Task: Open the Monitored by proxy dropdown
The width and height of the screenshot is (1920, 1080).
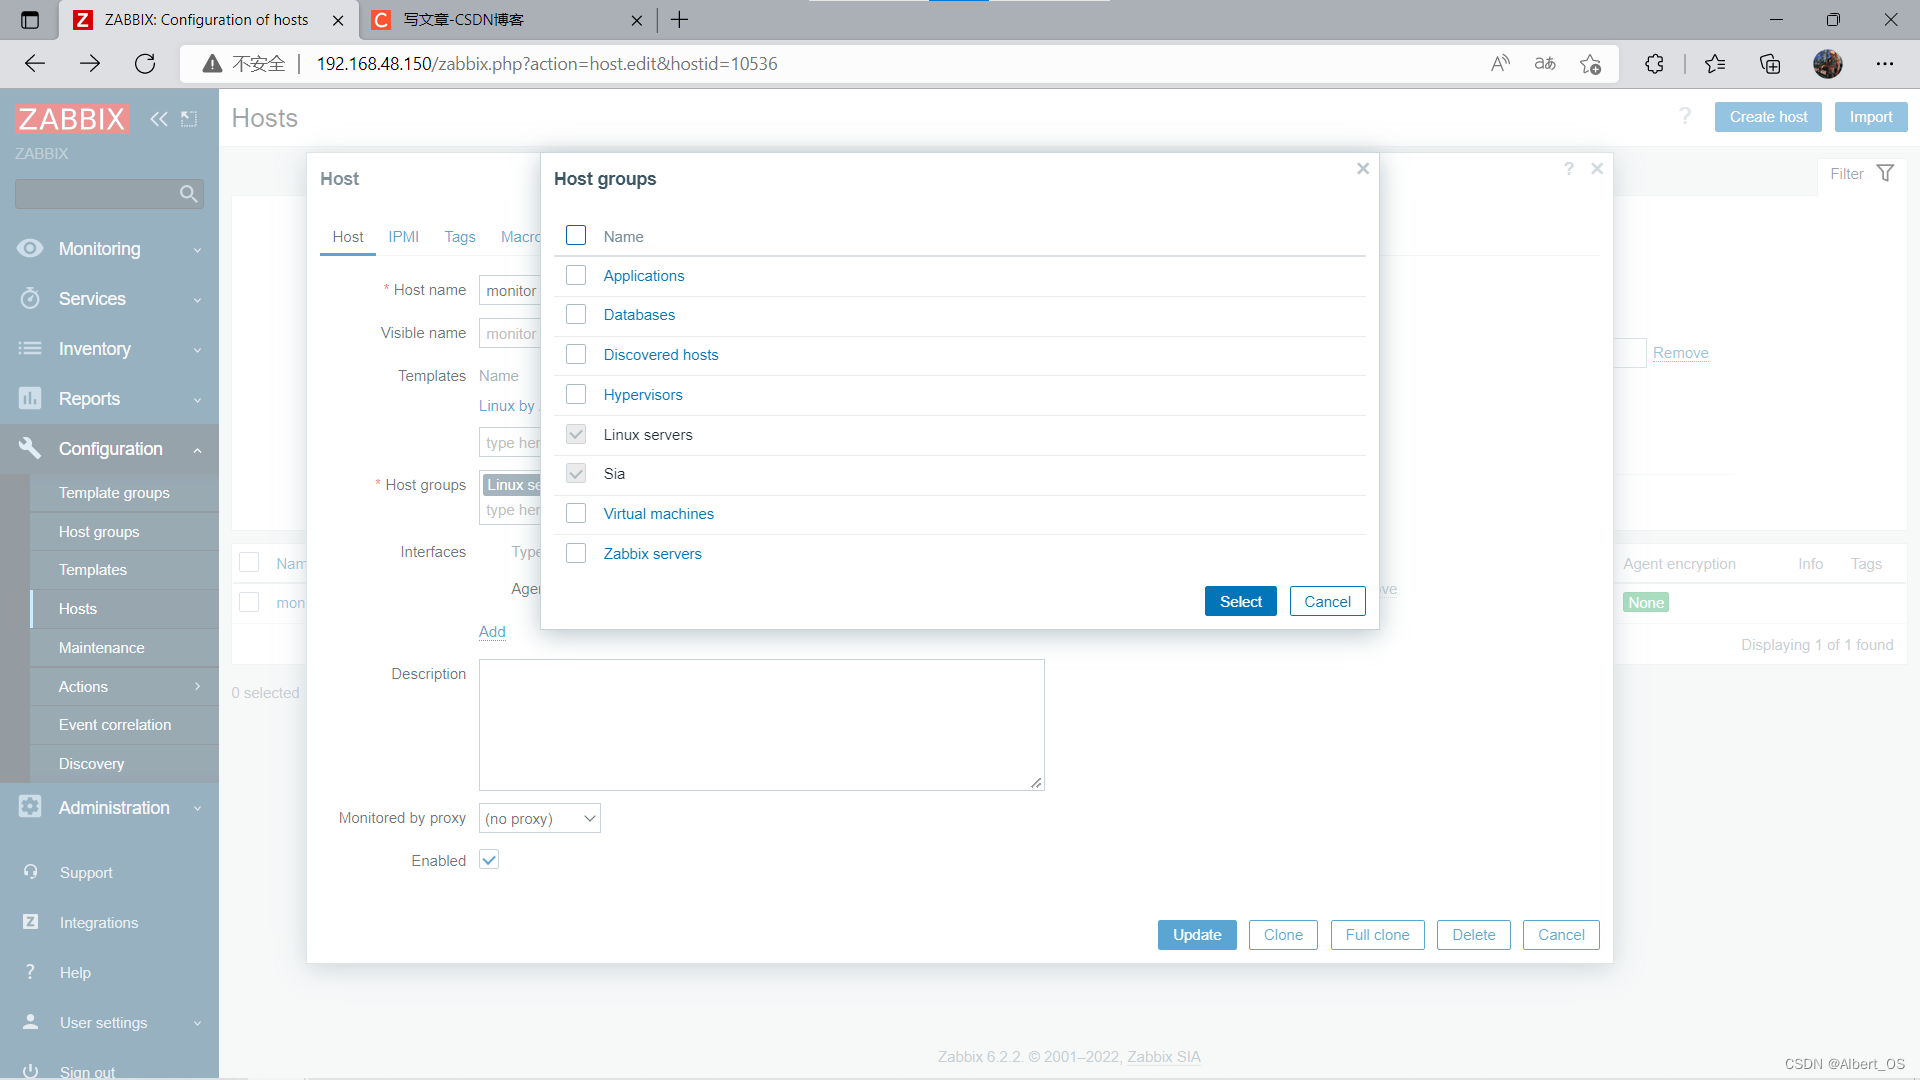Action: click(539, 818)
